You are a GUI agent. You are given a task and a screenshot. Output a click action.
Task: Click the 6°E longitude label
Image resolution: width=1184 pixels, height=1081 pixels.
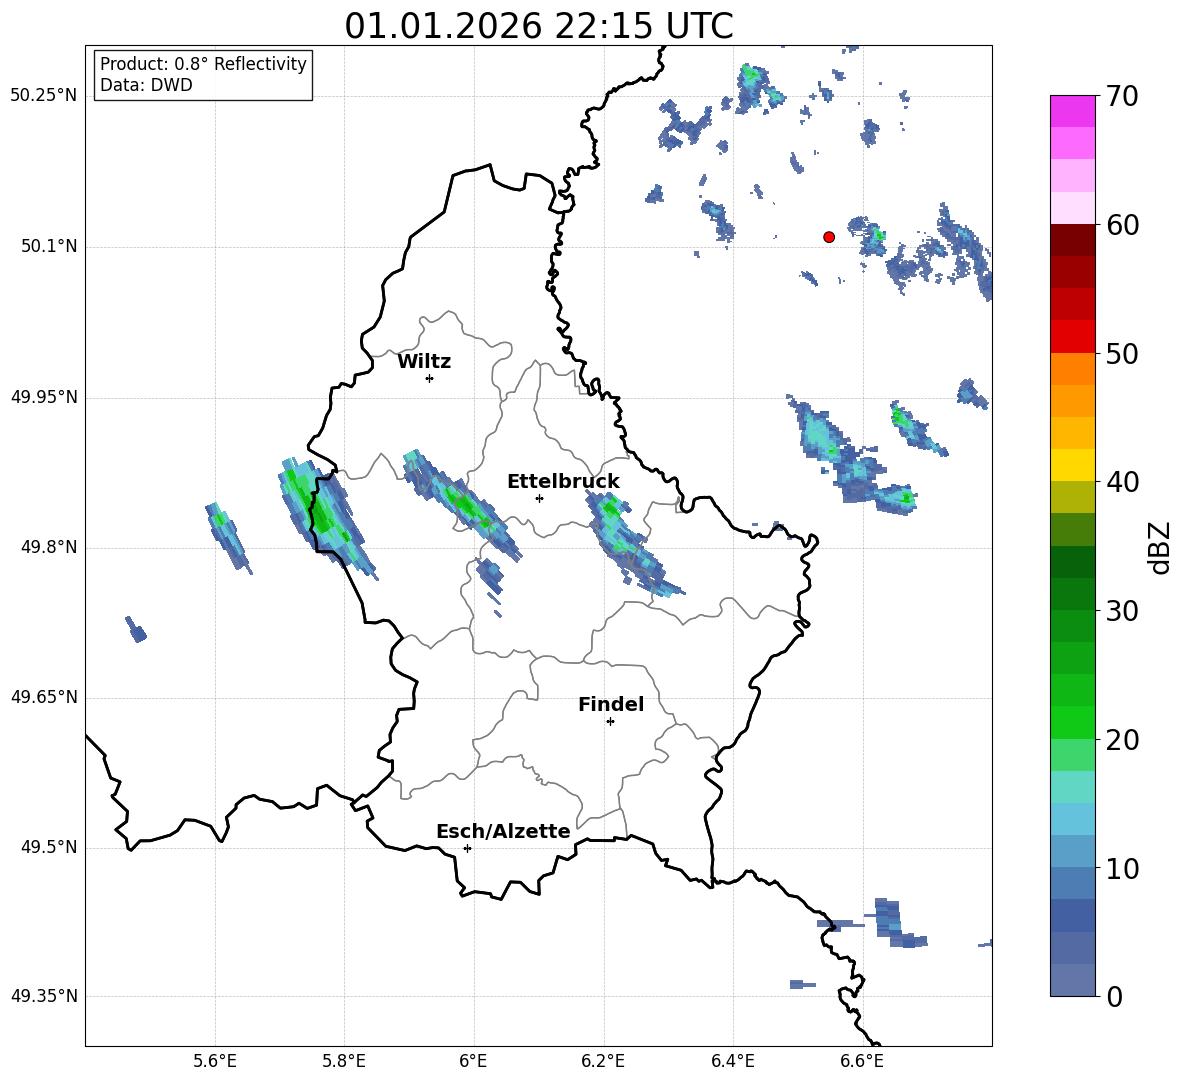coord(473,1061)
